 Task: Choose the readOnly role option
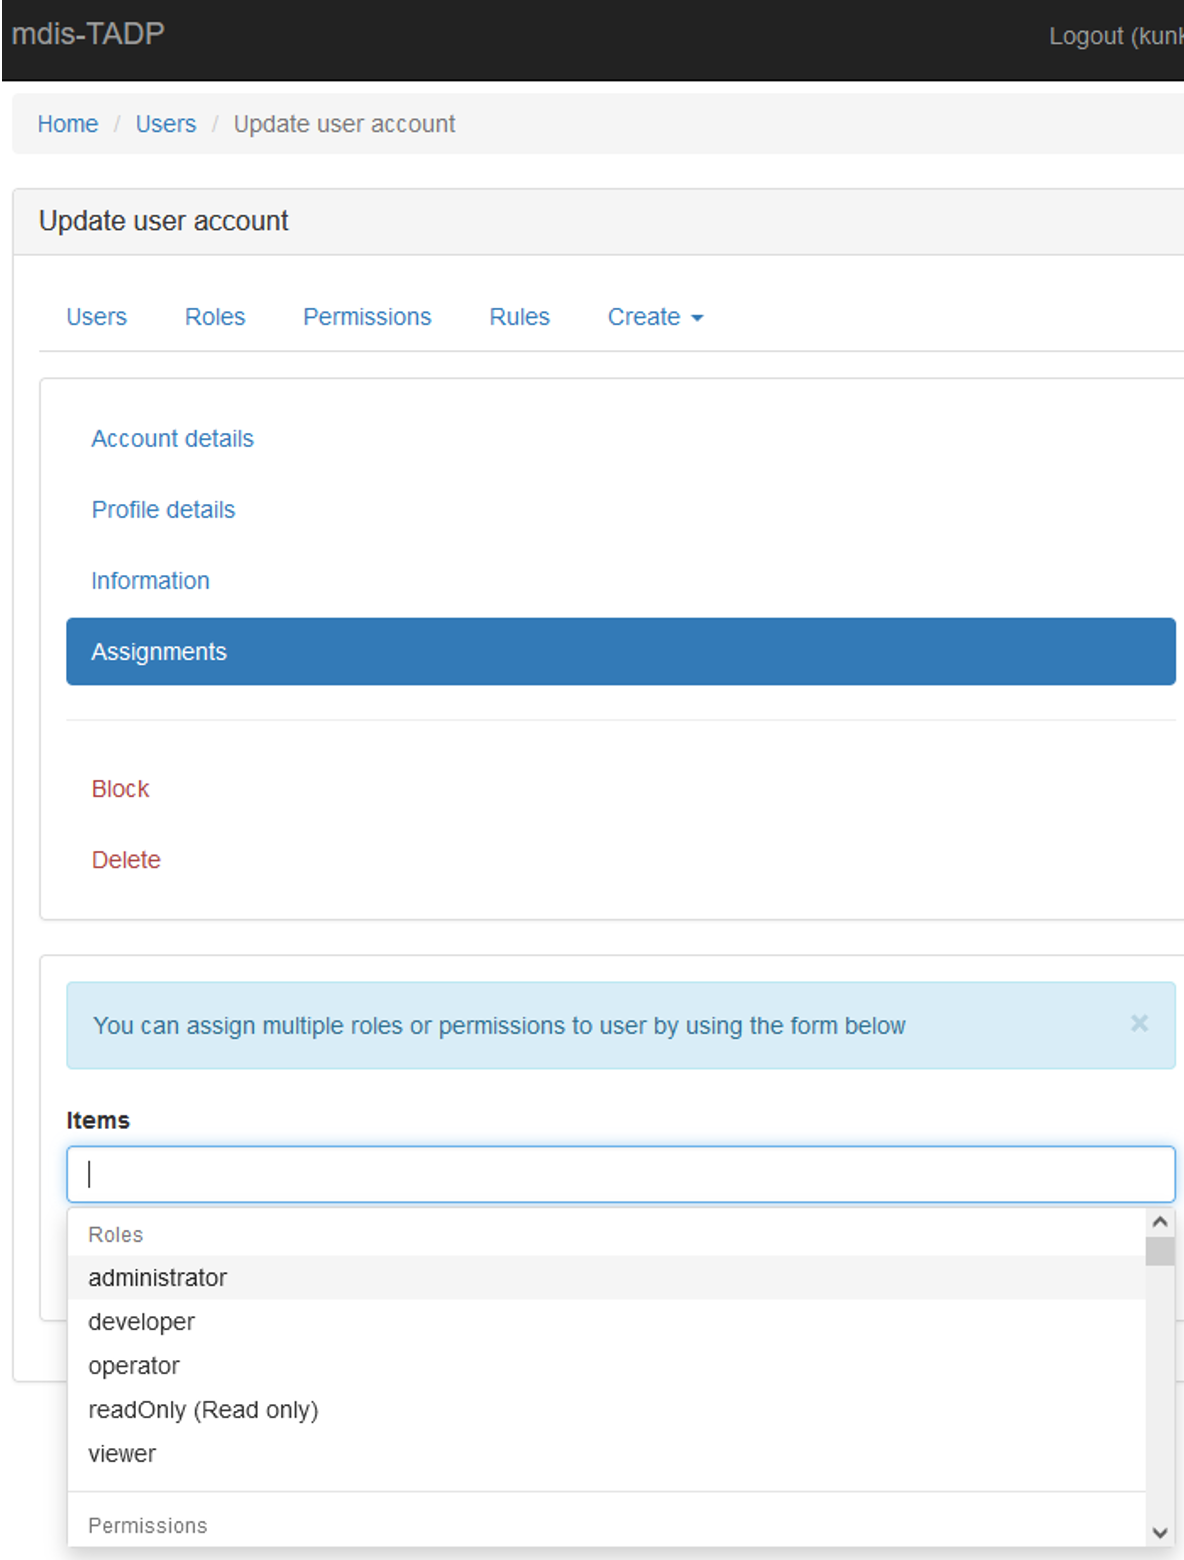click(203, 1410)
